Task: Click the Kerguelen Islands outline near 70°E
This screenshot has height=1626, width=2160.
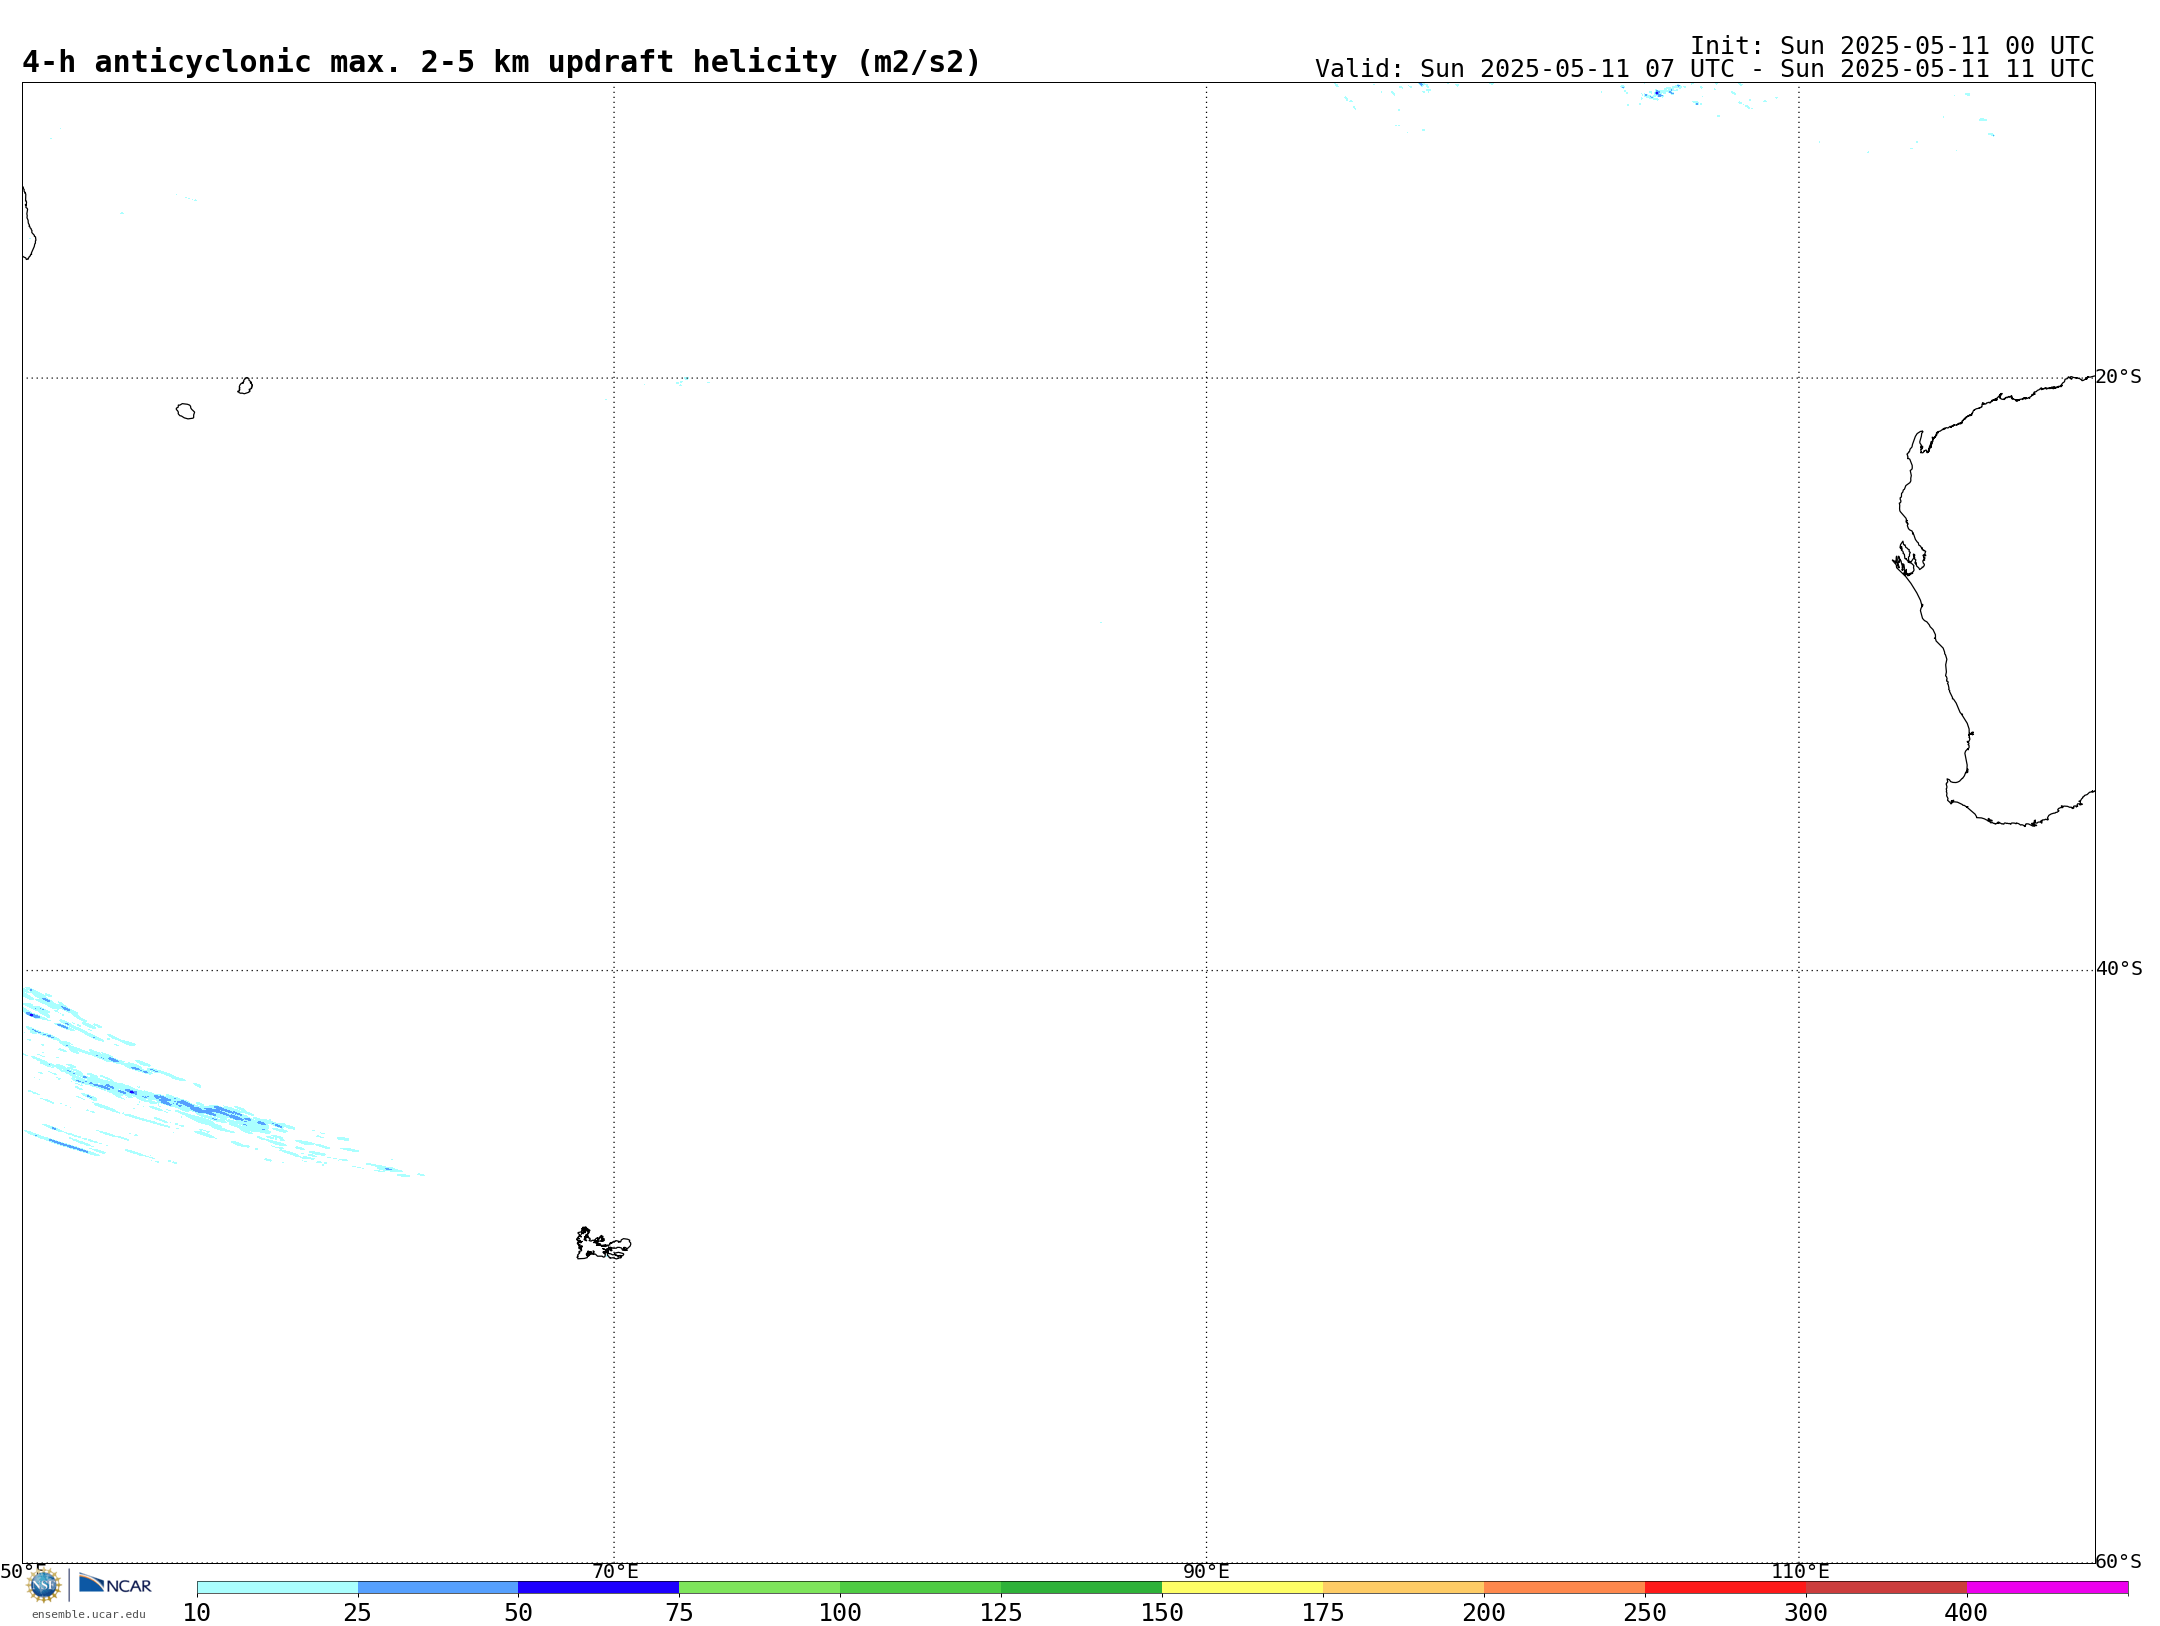Action: (x=603, y=1244)
